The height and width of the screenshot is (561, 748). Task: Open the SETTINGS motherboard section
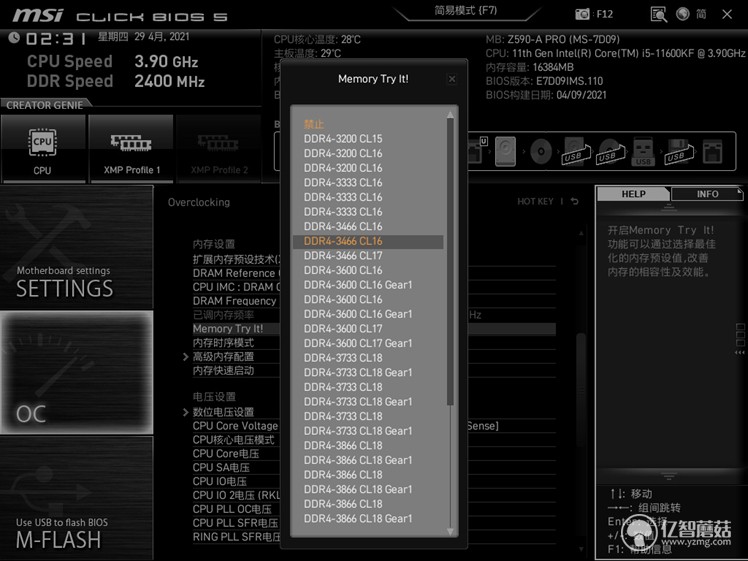[77, 248]
